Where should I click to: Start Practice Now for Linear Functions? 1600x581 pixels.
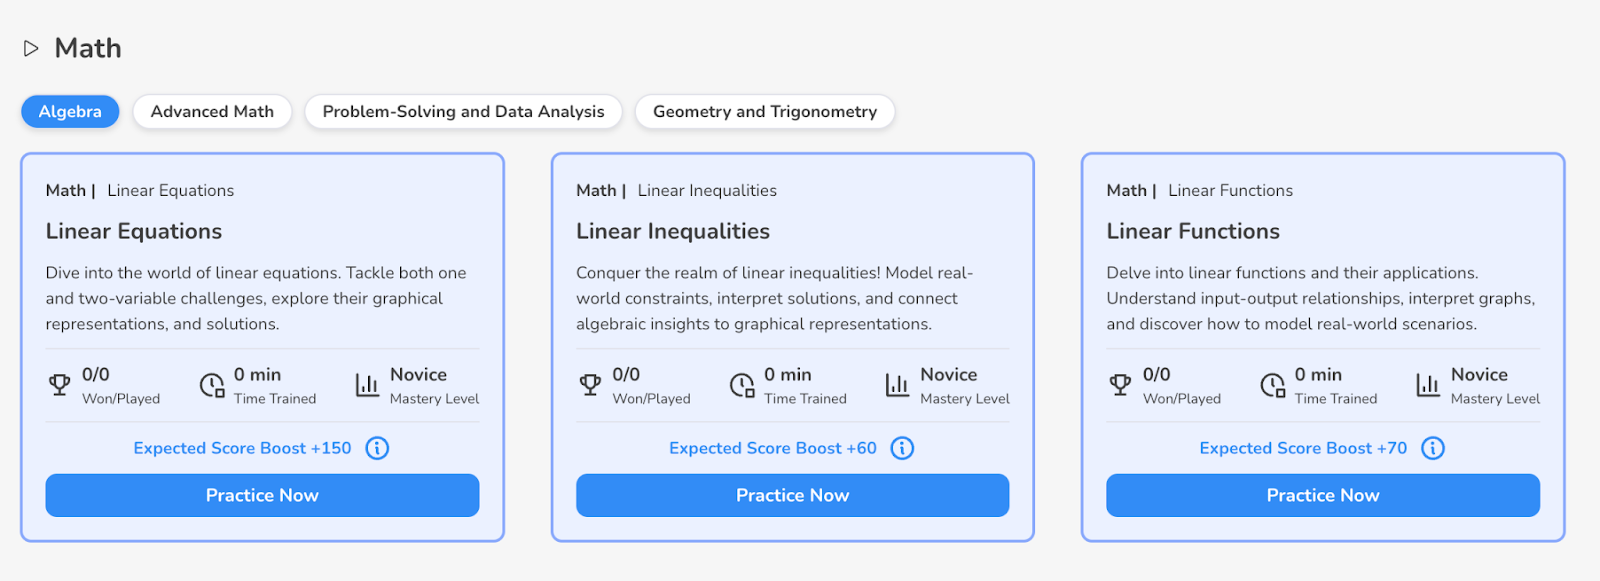(x=1323, y=495)
